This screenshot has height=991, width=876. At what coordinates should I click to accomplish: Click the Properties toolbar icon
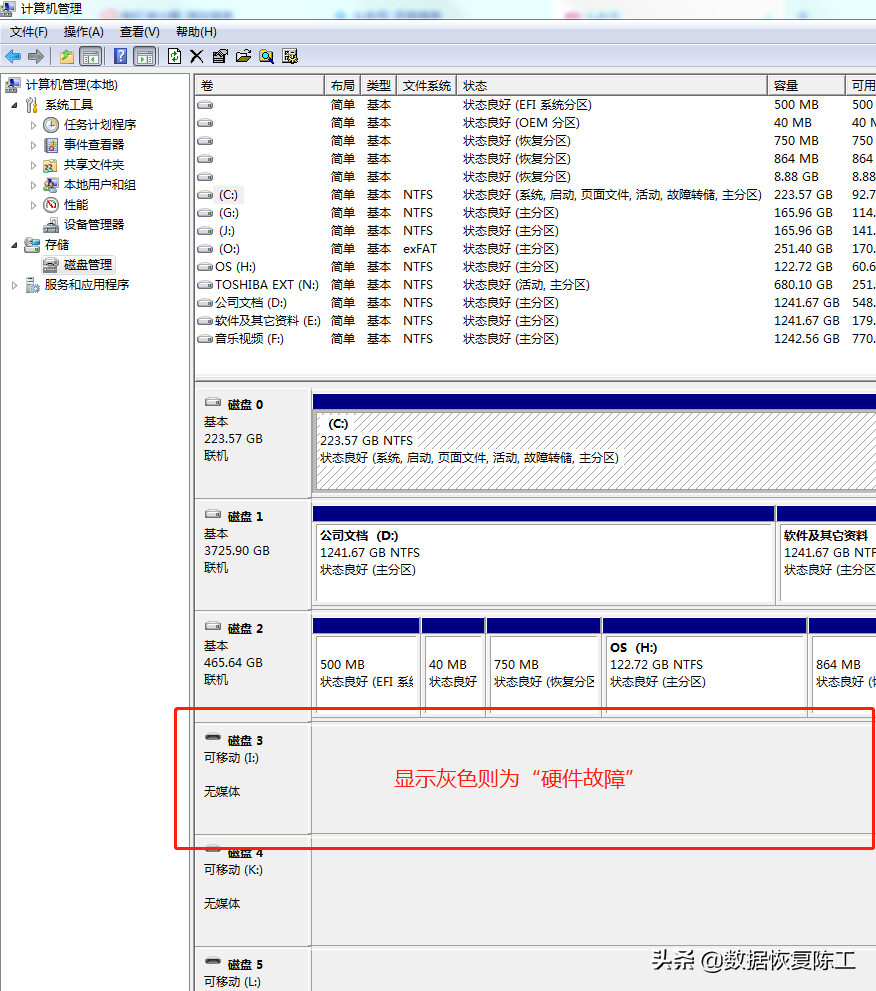pyautogui.click(x=219, y=56)
